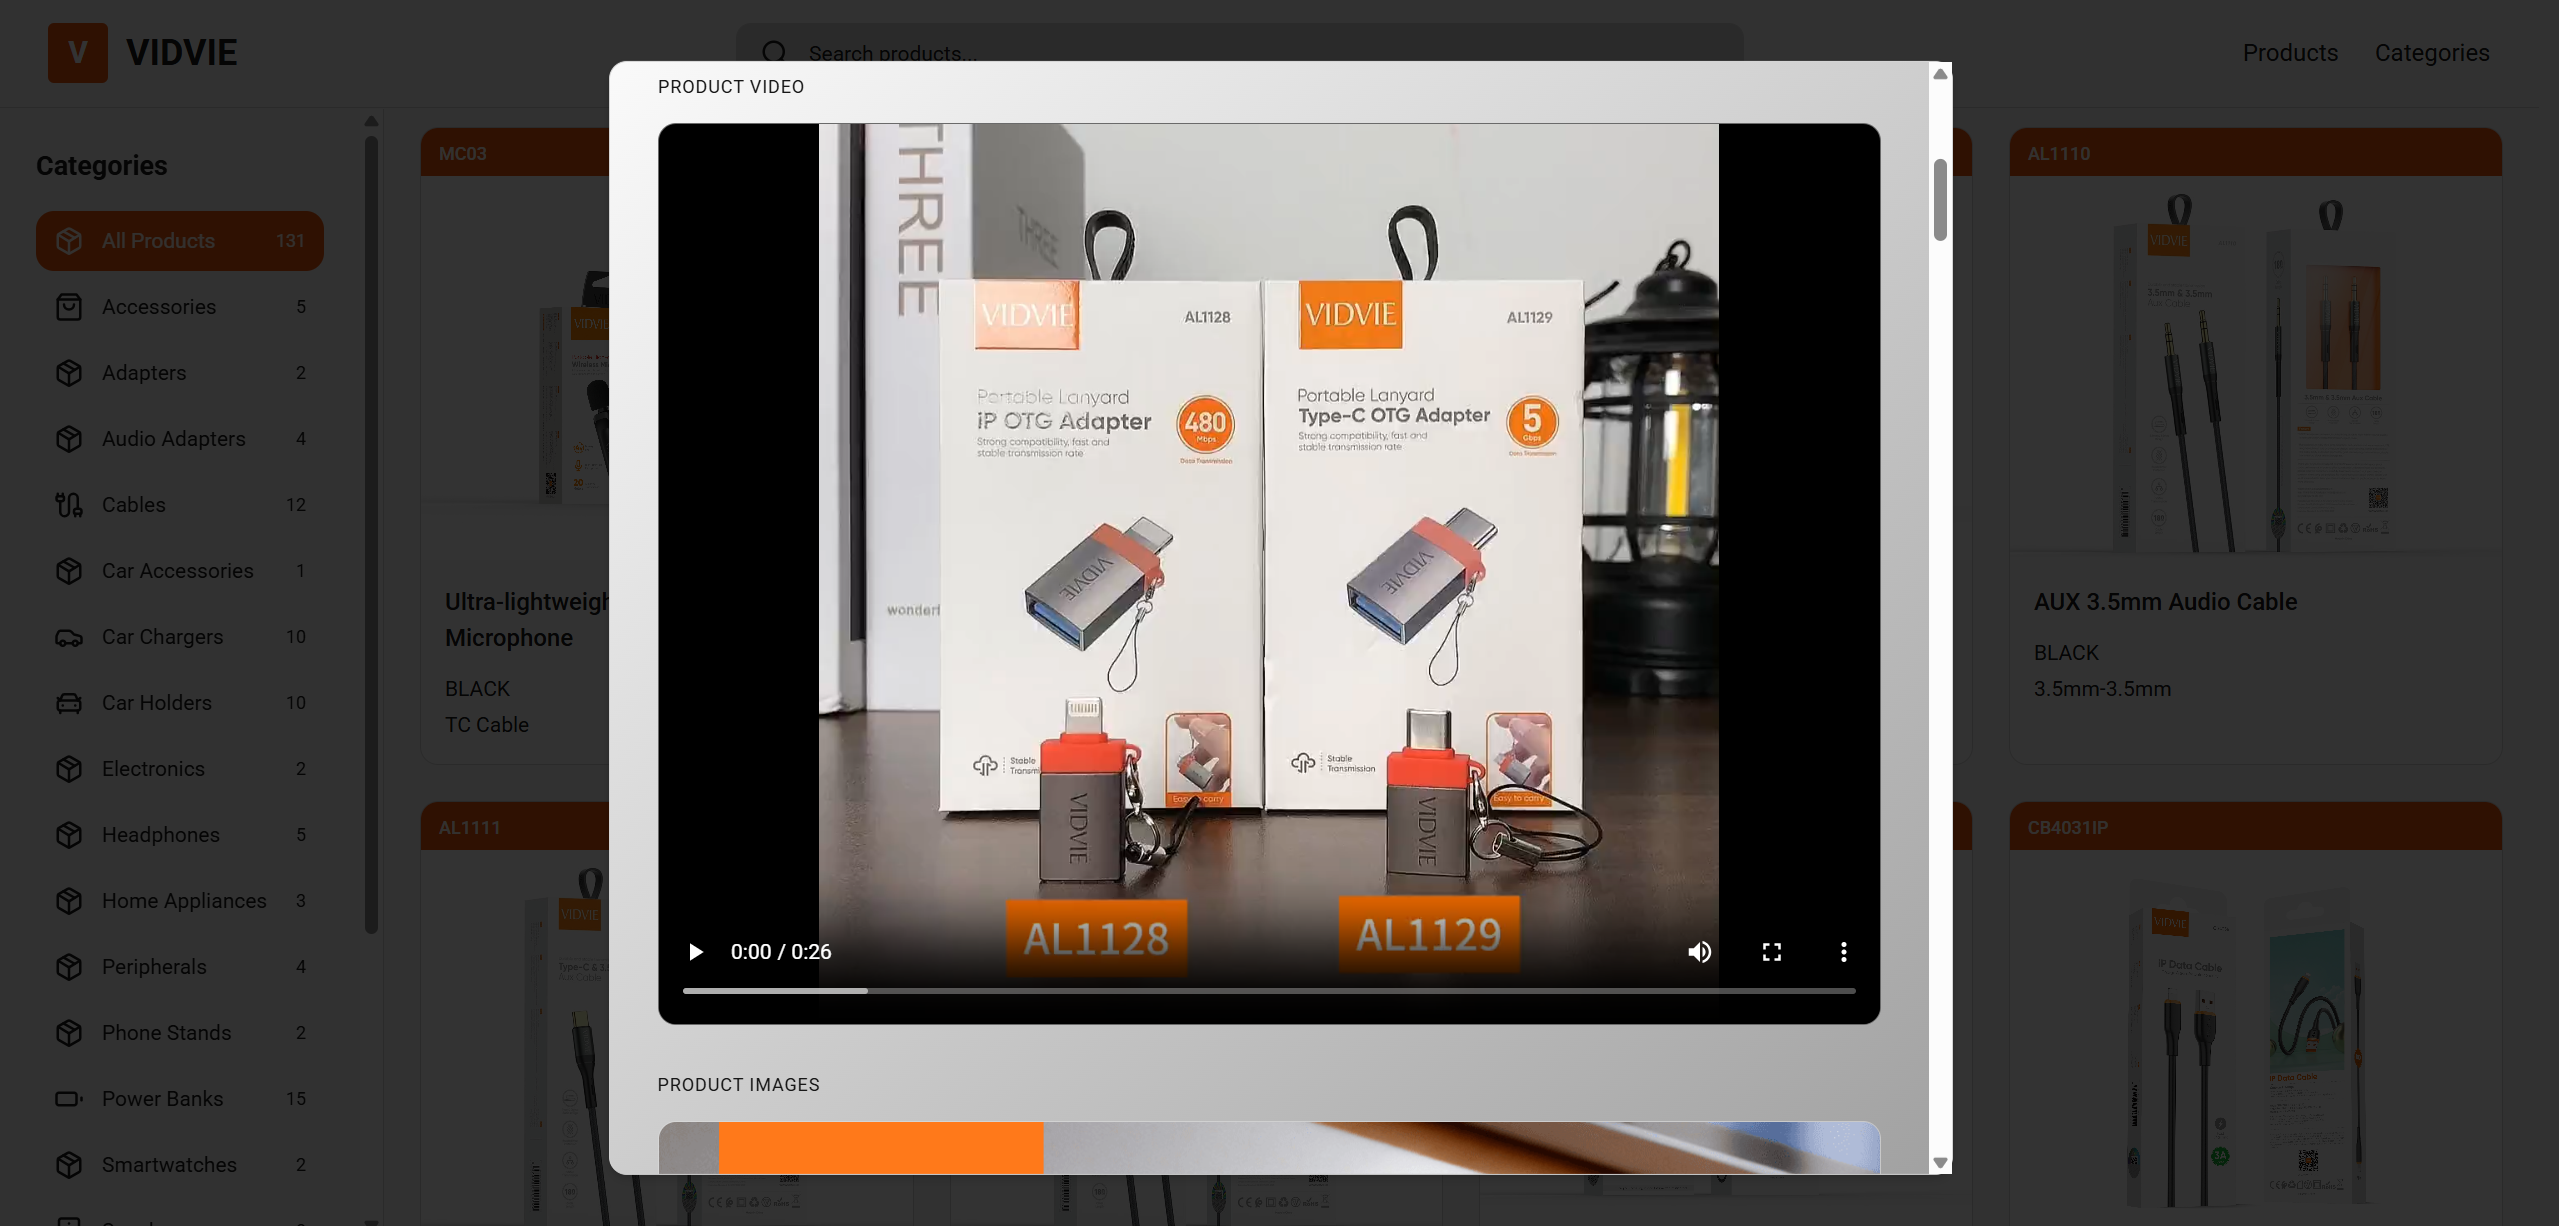The height and width of the screenshot is (1226, 2559).
Task: Click the Adapters category icon
Action: (x=69, y=373)
